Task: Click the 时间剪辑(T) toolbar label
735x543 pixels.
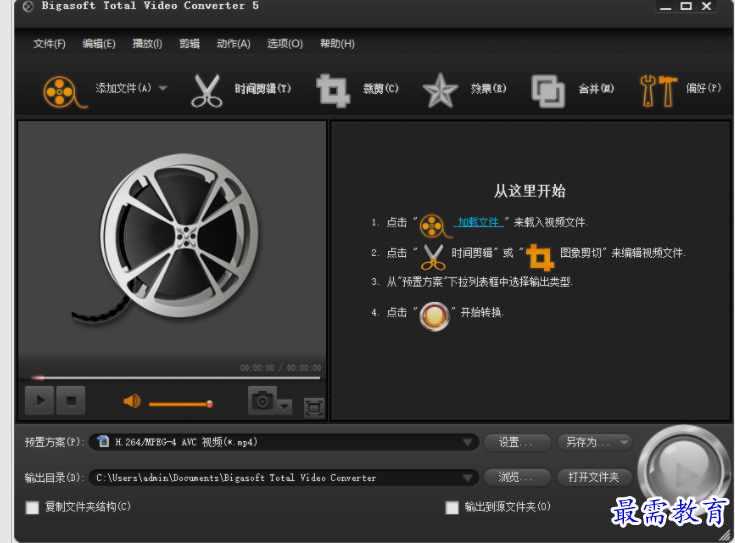Action: click(263, 89)
